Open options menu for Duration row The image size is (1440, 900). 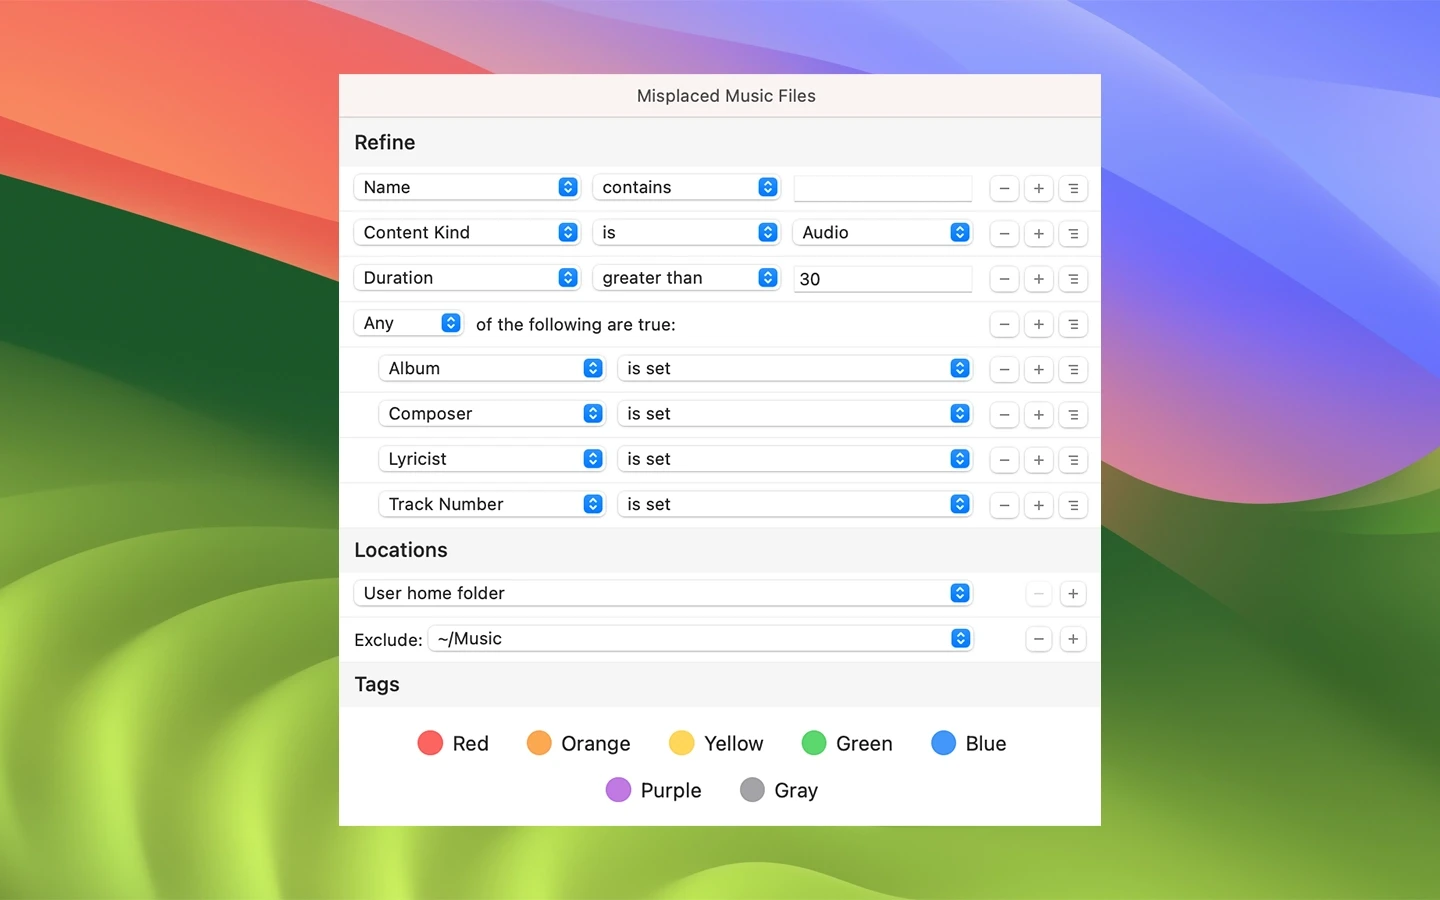point(1073,279)
